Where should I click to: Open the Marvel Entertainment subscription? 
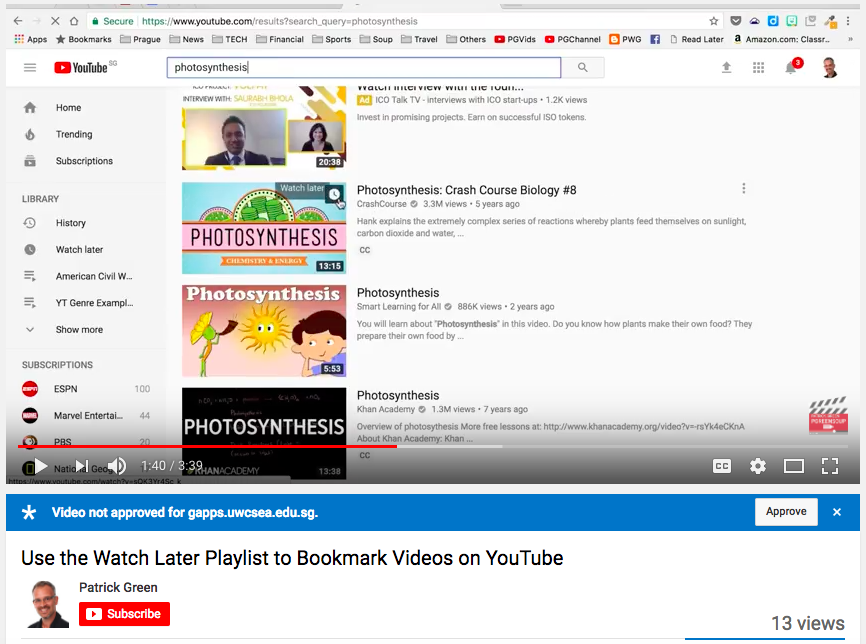(x=86, y=415)
